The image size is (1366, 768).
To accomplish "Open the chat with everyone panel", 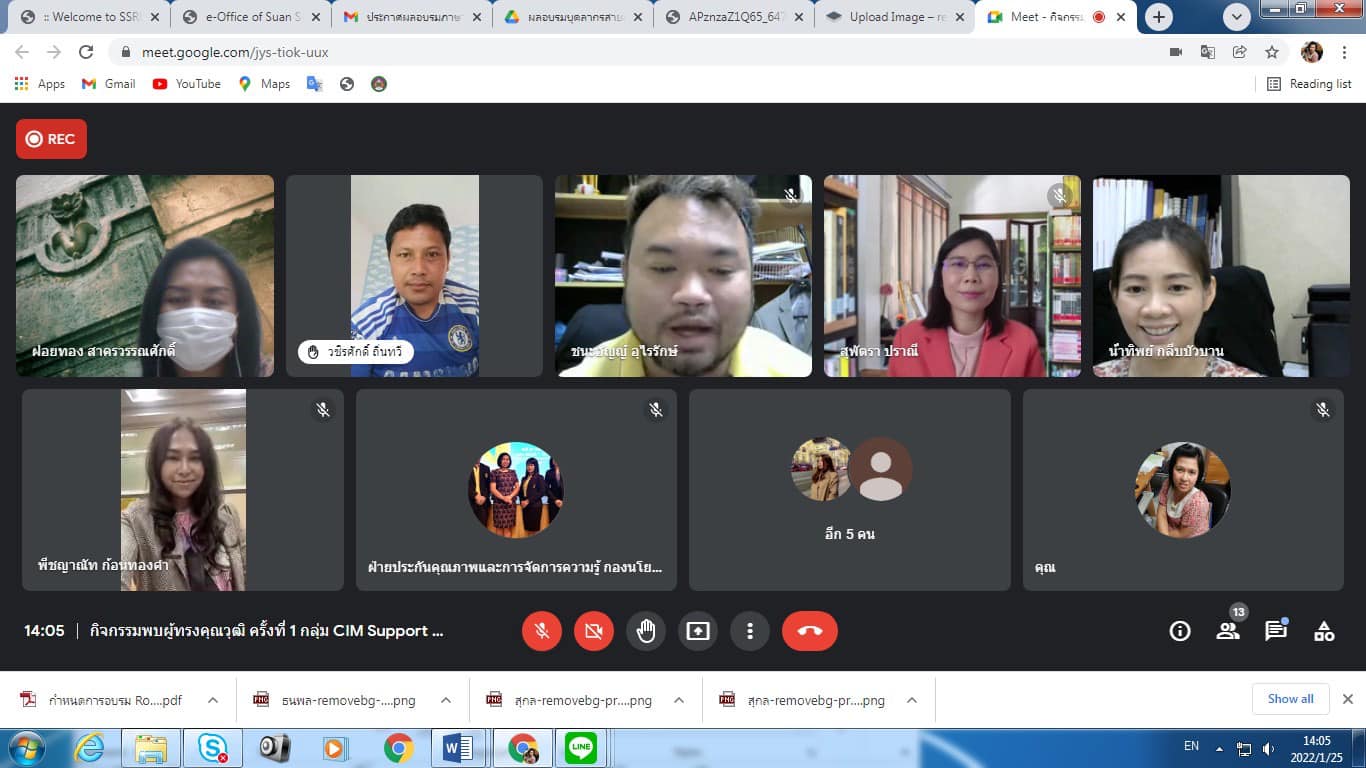I will 1275,631.
